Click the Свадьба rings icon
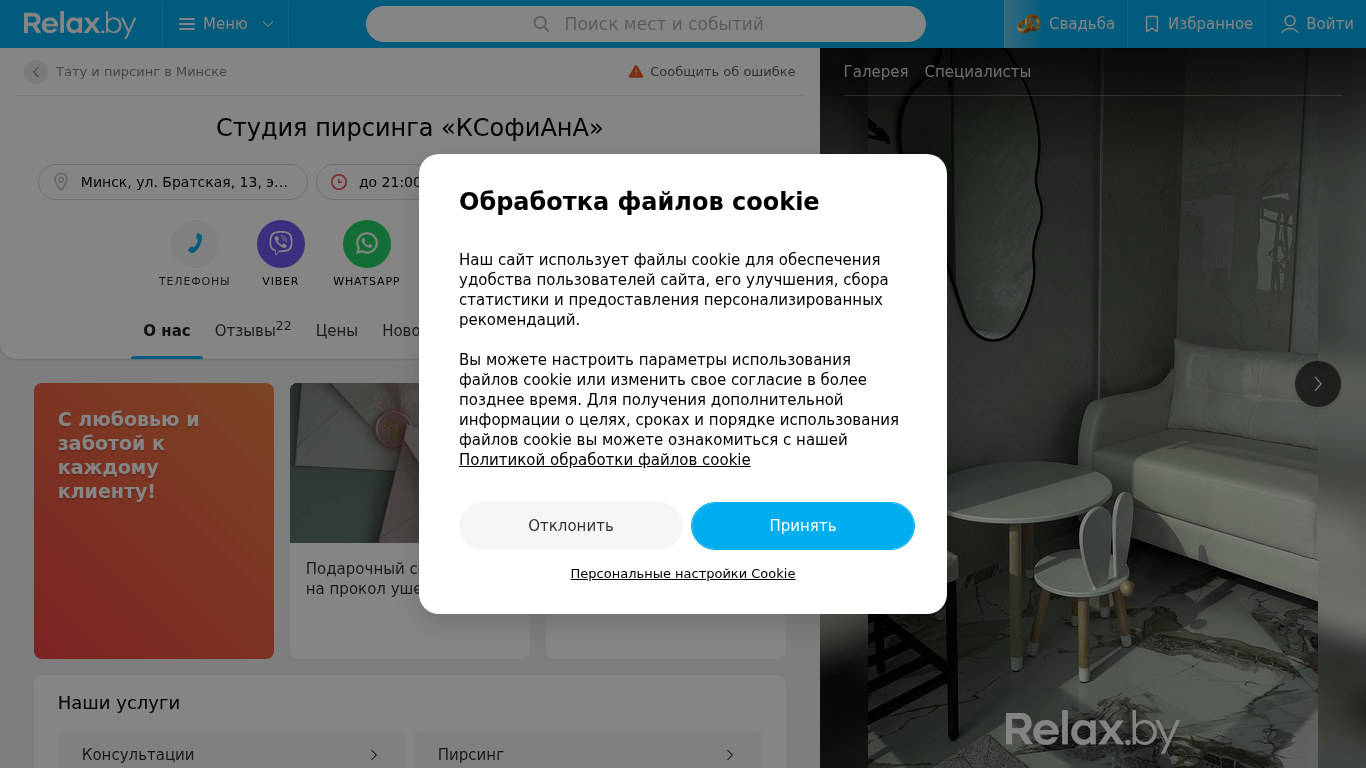 (x=1029, y=24)
